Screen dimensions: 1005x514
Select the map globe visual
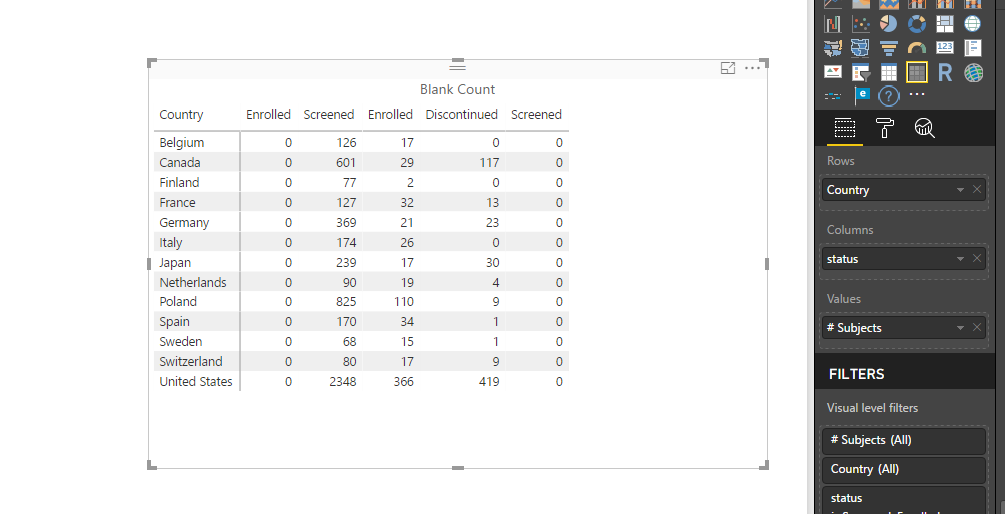click(973, 24)
